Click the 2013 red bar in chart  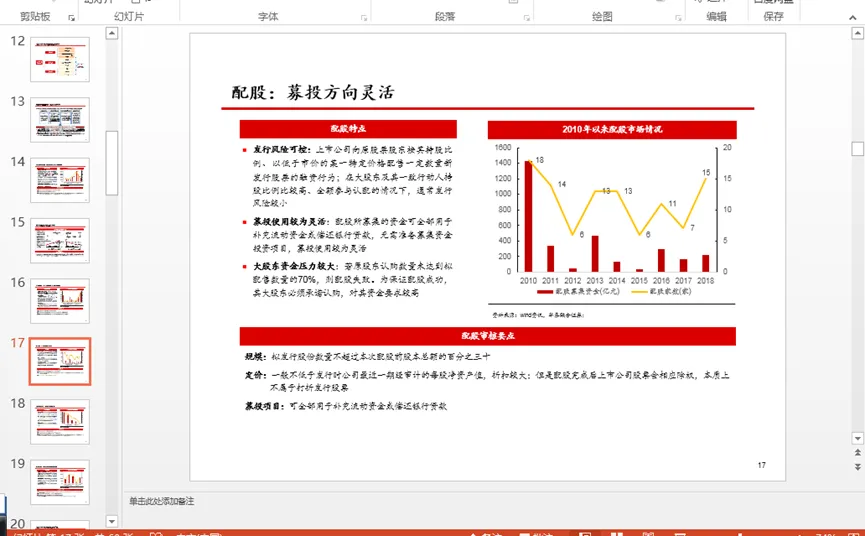[595, 254]
